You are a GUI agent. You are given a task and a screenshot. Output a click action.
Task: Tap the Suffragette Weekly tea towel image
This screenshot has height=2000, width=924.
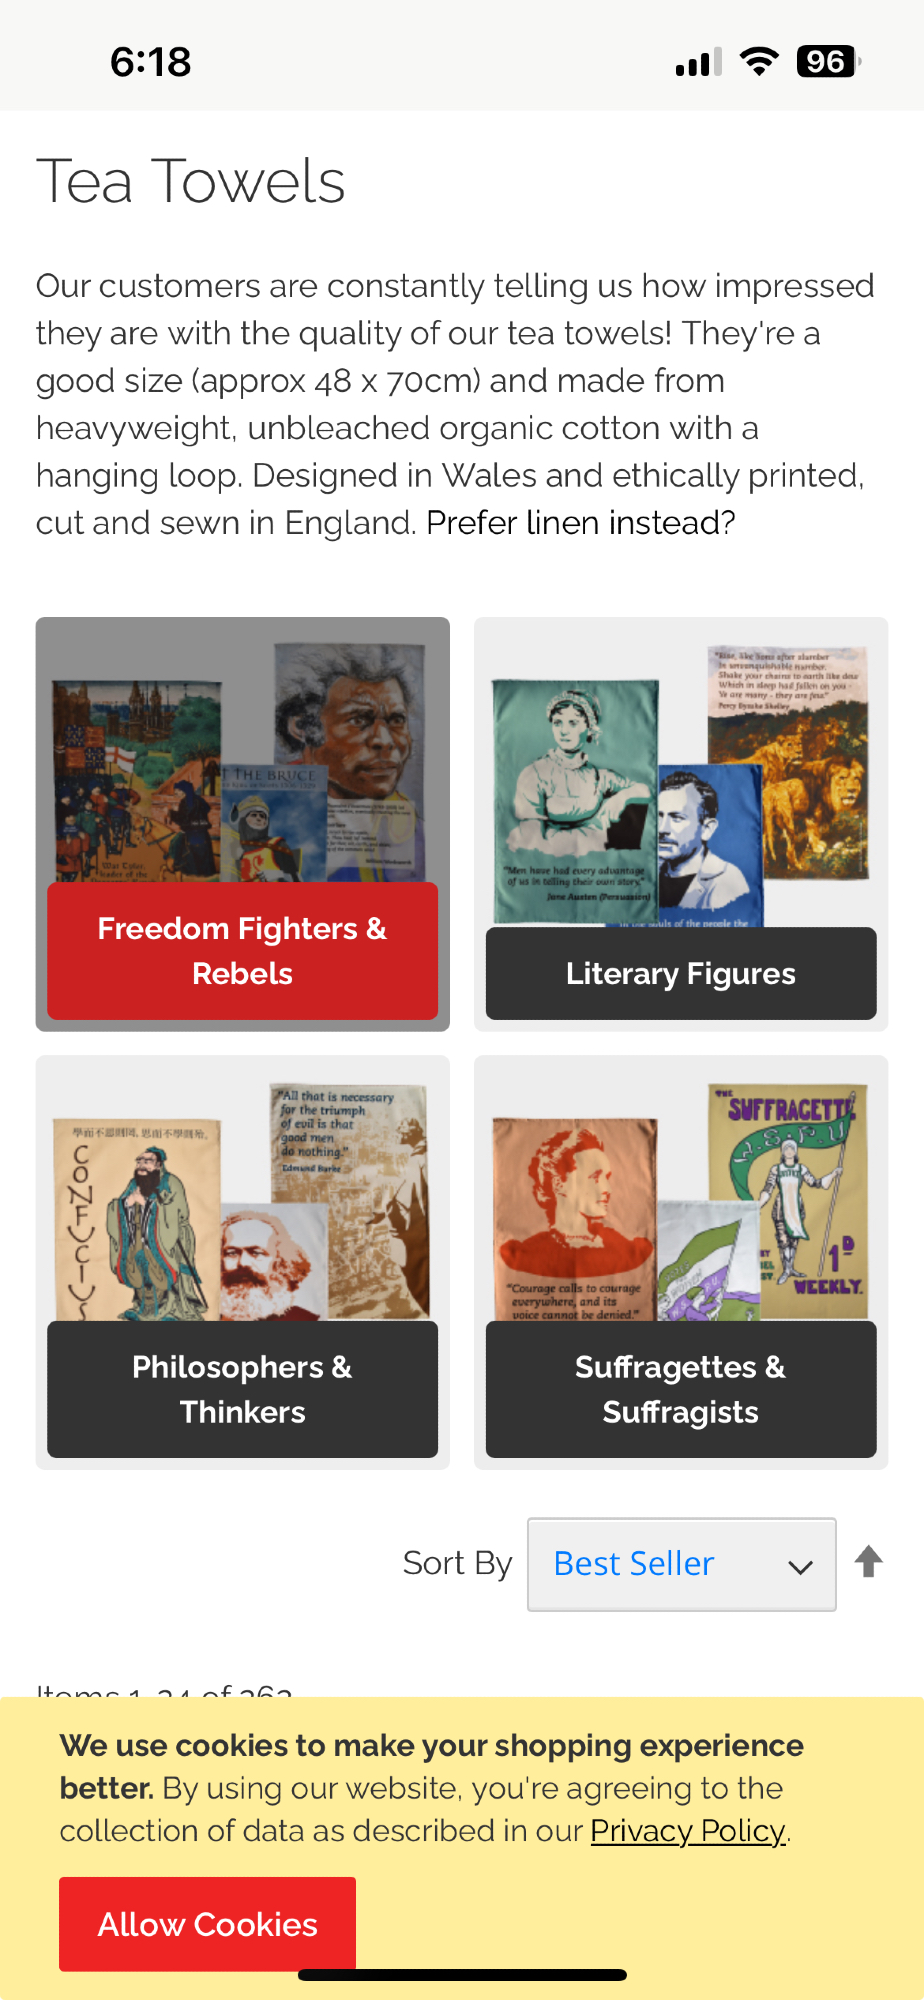(787, 1200)
